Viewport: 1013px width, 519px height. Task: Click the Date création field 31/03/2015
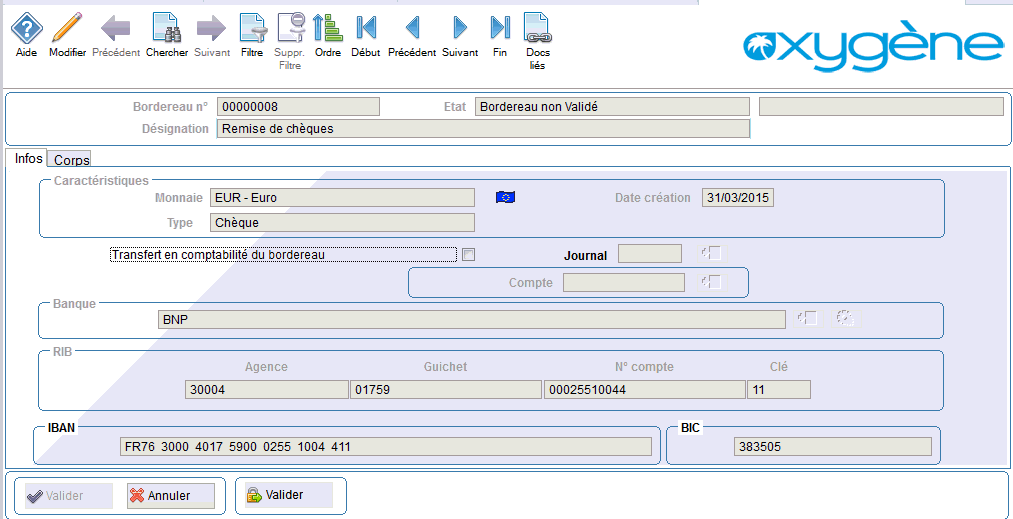coord(738,198)
